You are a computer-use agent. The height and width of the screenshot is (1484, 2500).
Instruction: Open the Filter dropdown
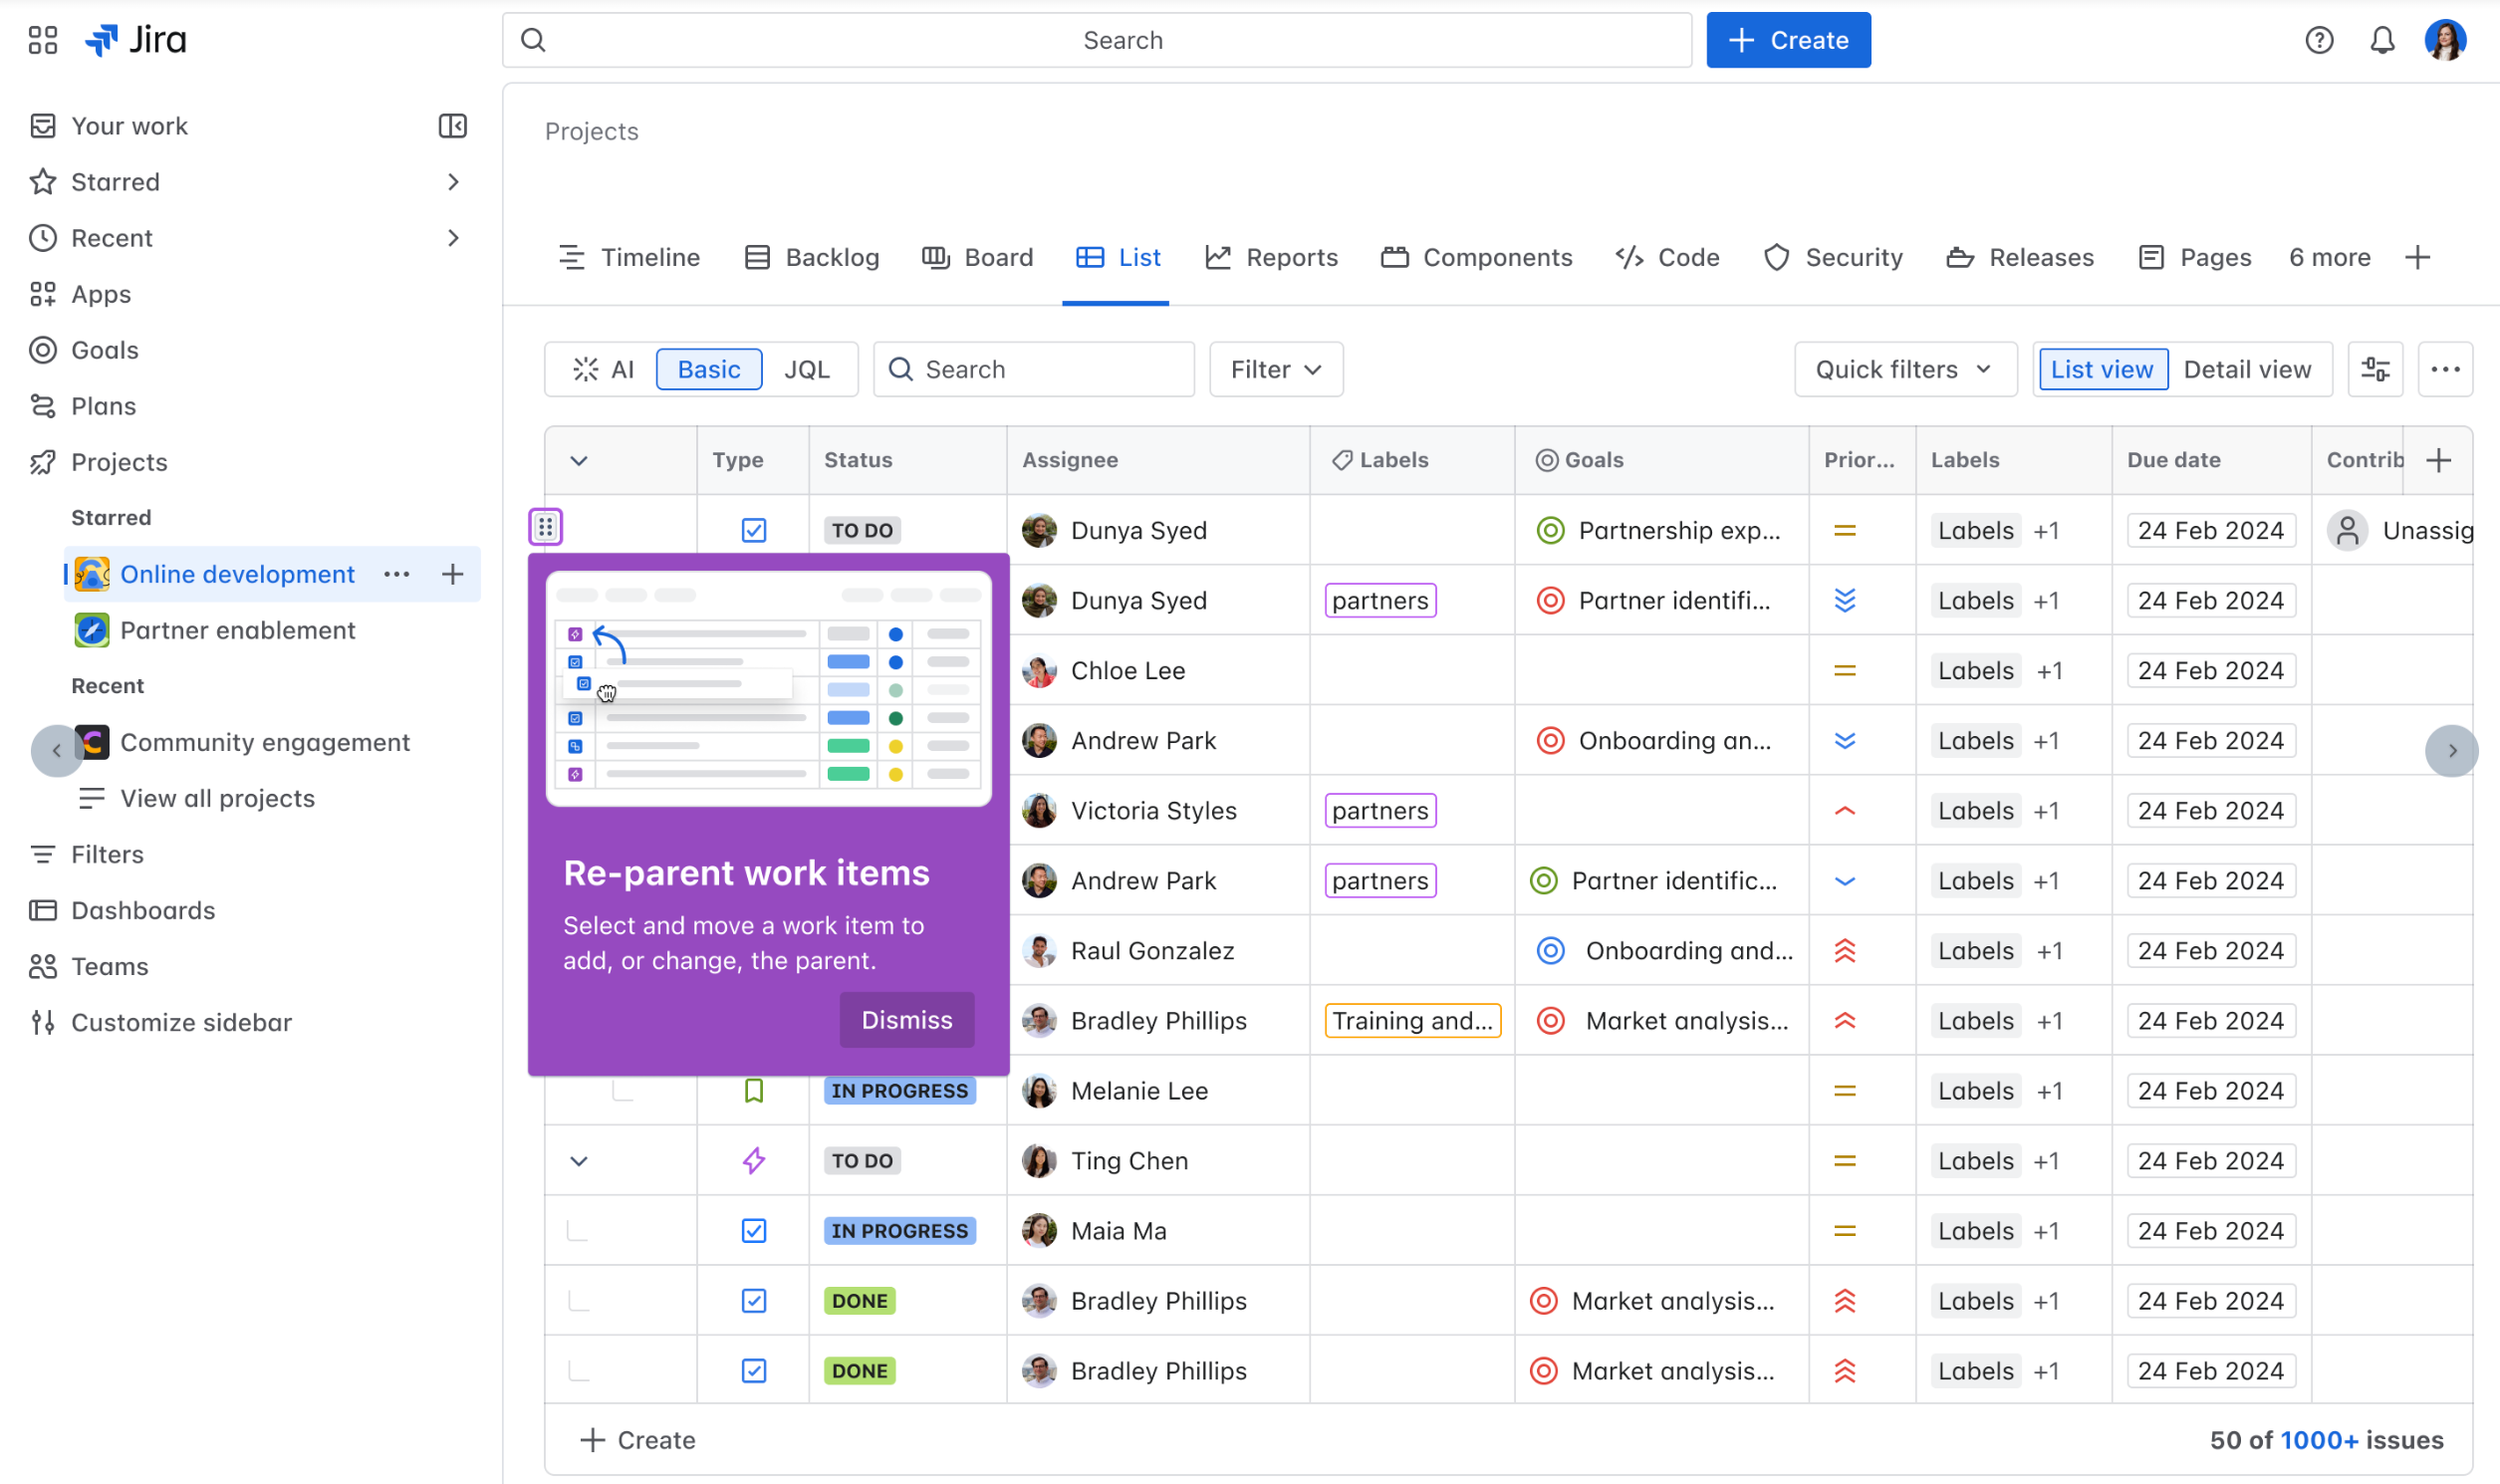1275,369
